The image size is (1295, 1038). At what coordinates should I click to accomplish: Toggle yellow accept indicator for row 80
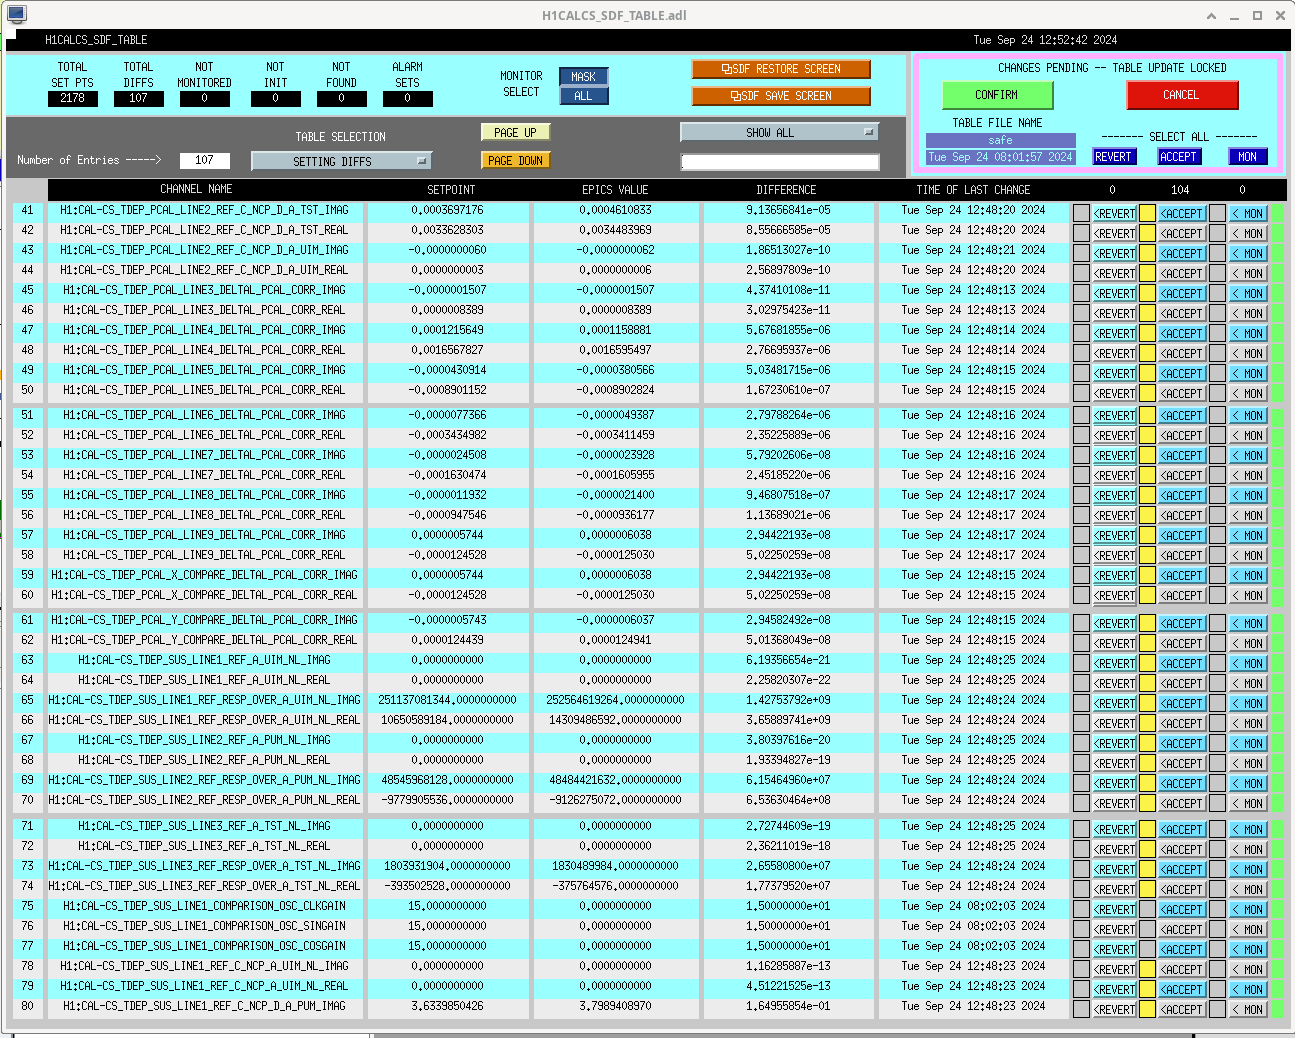(1147, 1009)
